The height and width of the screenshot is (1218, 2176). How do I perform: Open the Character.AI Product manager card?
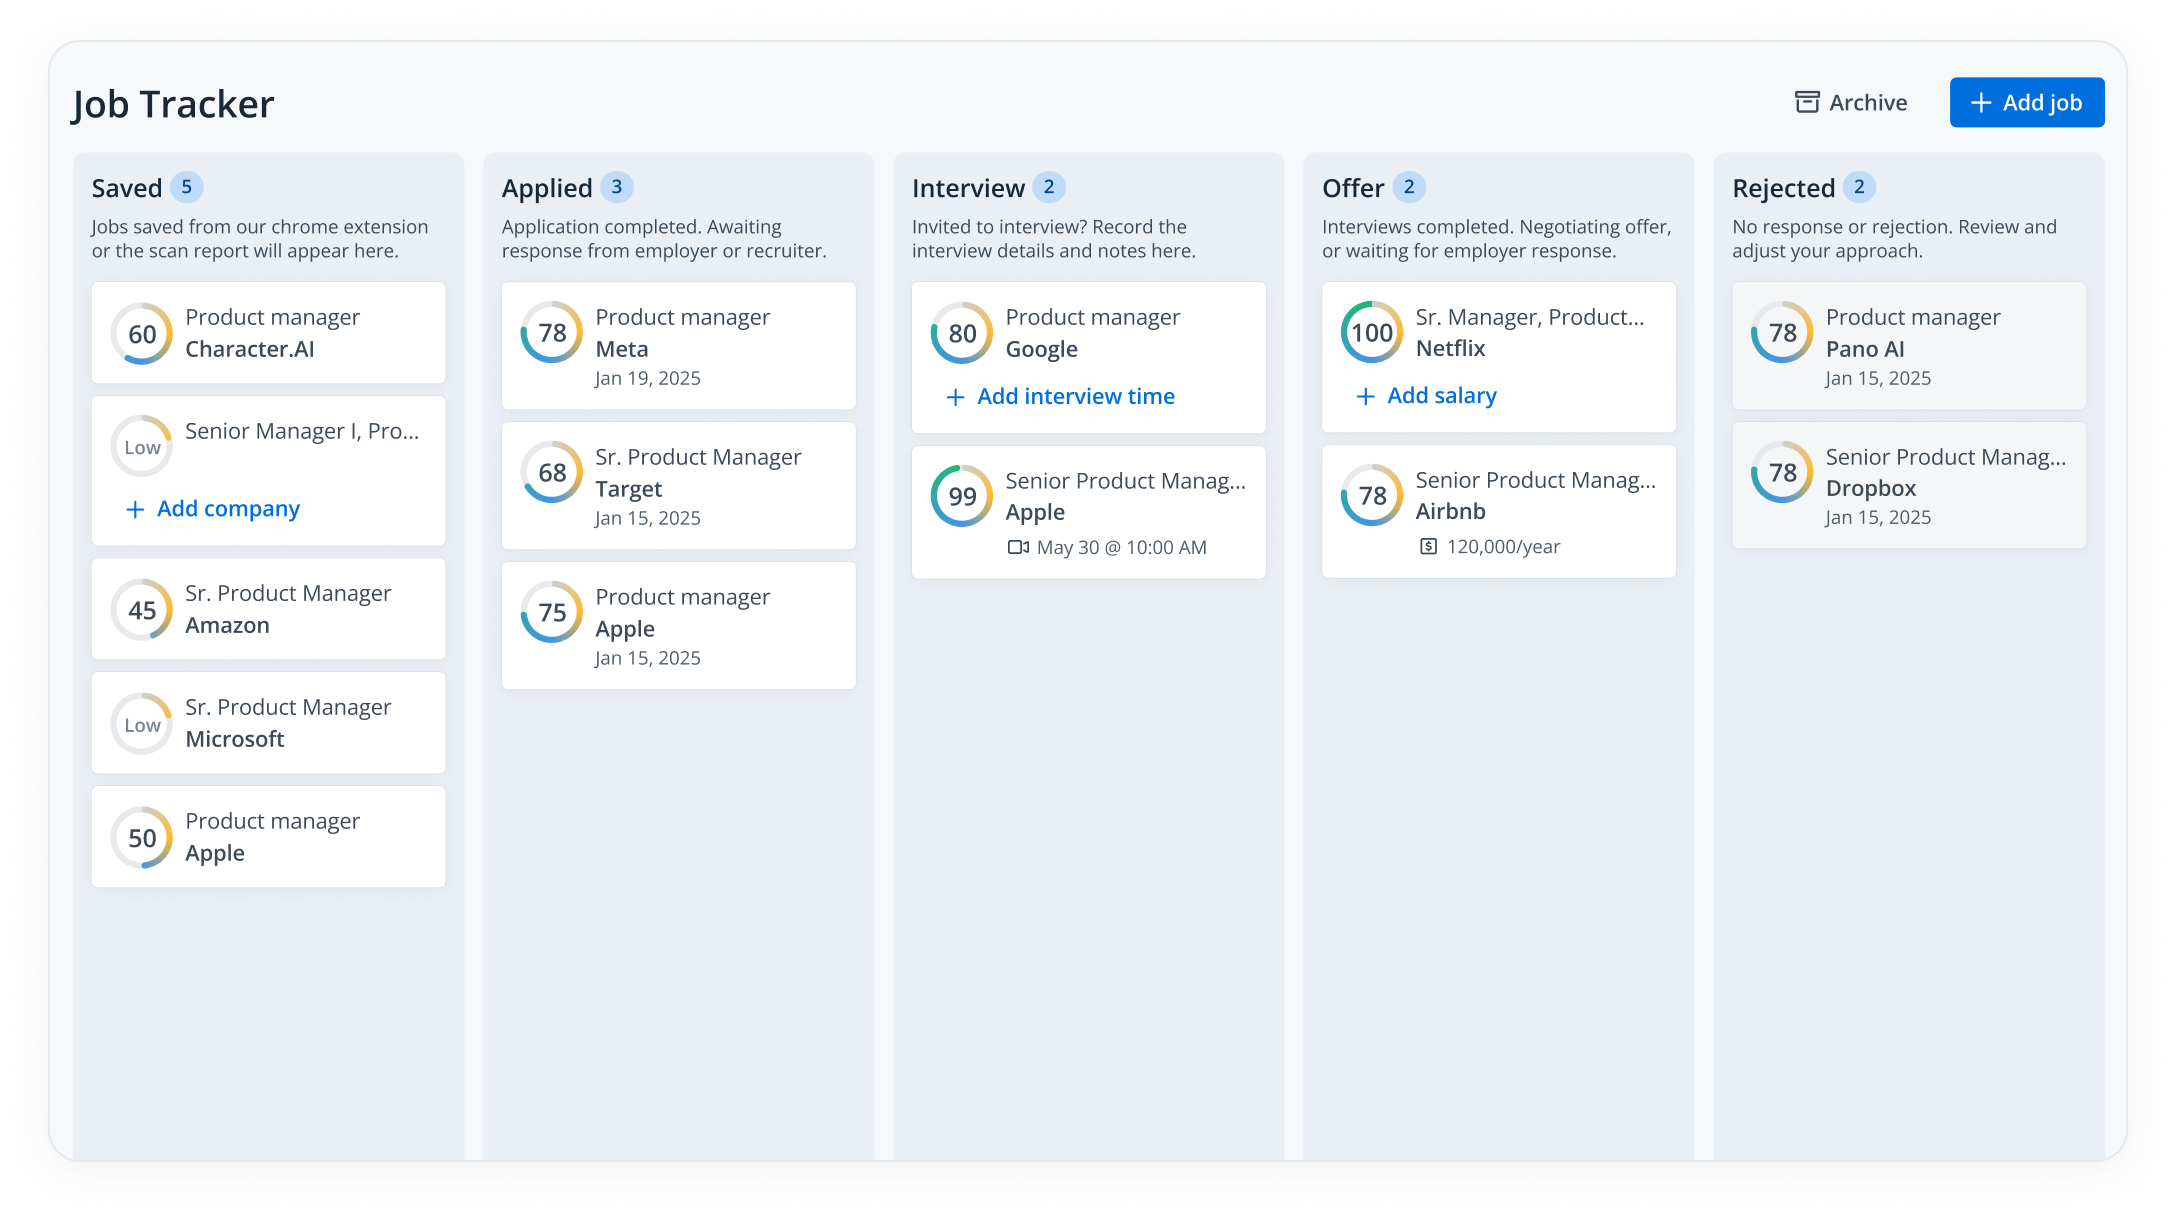[268, 333]
